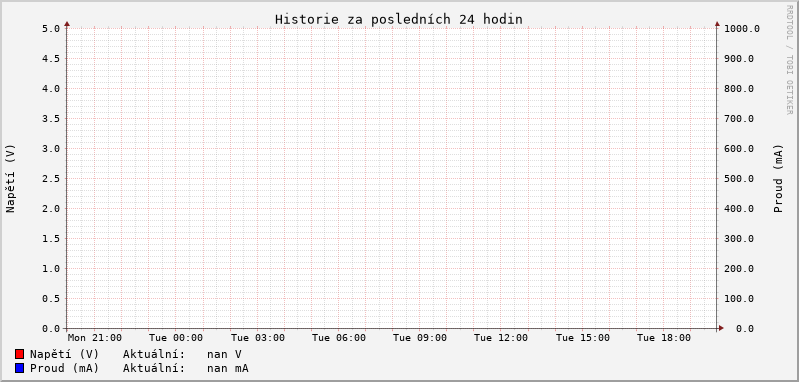Click the left axis value 2.5
Viewport: 799px width, 382px height.
tap(51, 179)
